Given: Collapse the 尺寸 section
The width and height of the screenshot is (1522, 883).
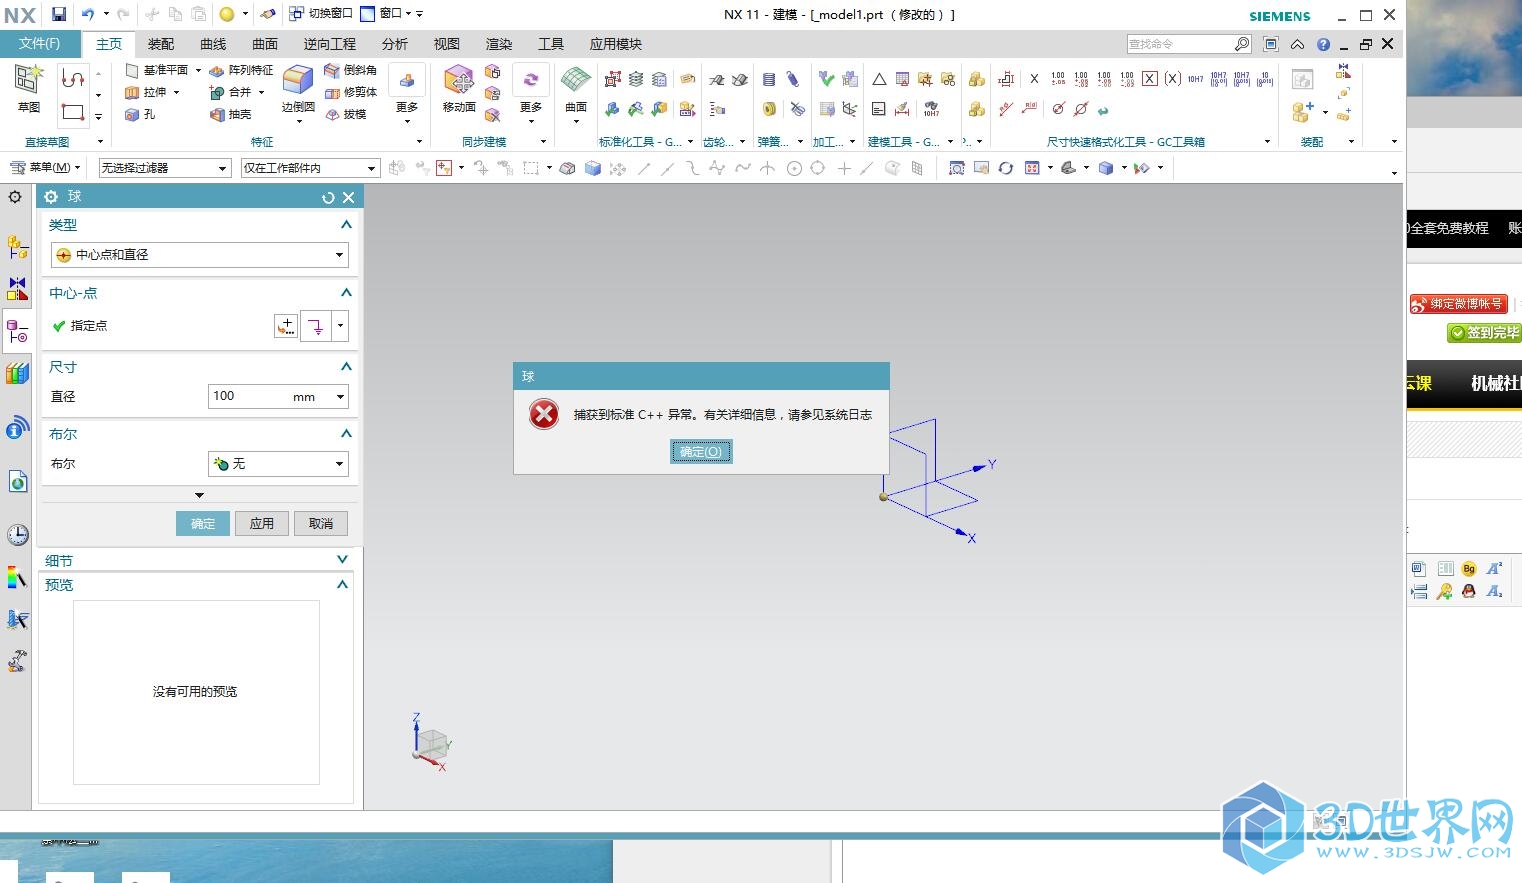Looking at the screenshot, I should click(346, 367).
